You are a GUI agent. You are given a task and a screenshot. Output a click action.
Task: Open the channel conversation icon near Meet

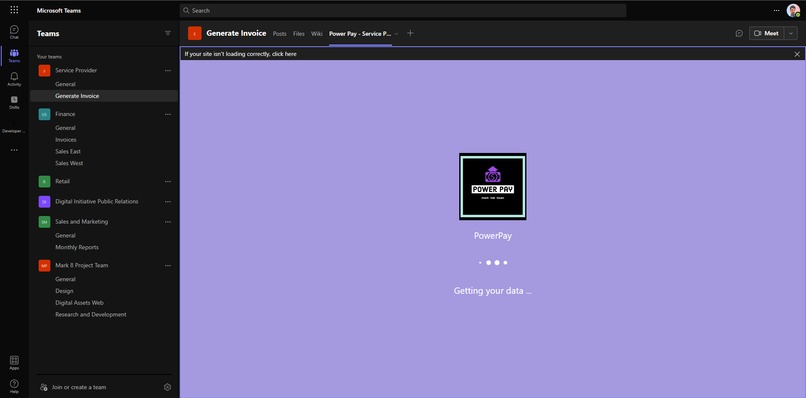(739, 33)
